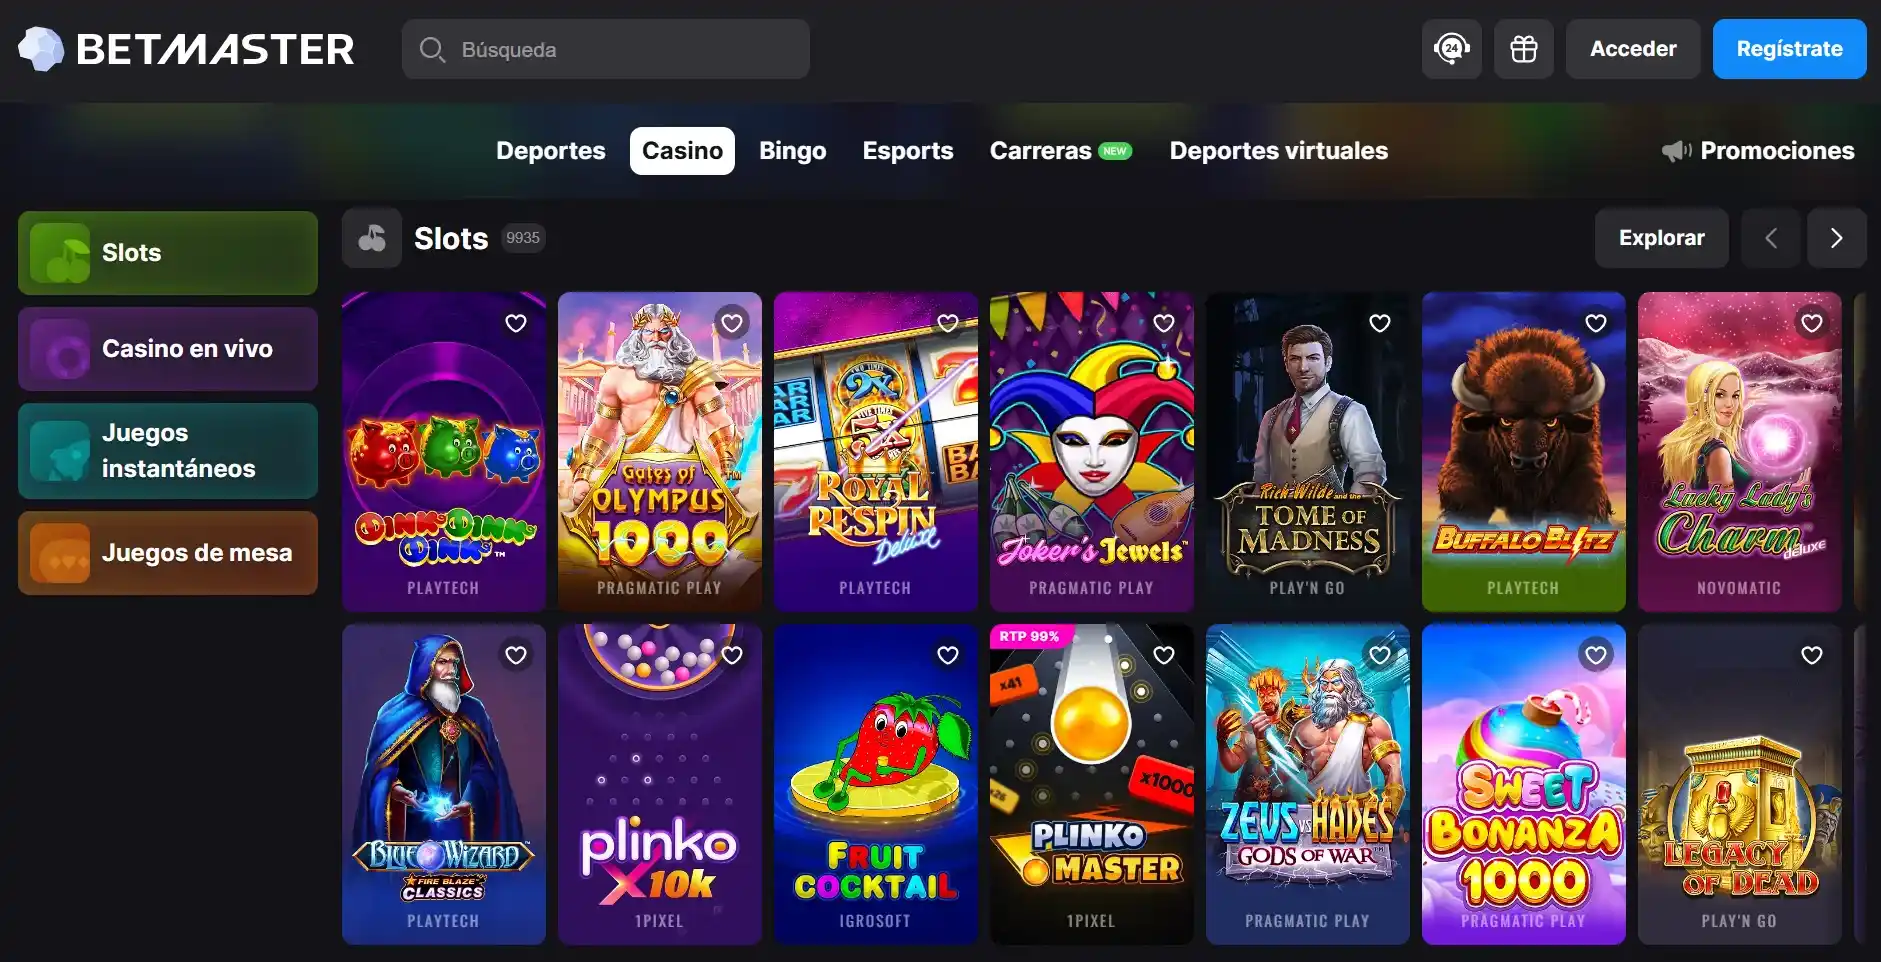
Task: Click the cherry Slots section icon
Action: pos(372,238)
